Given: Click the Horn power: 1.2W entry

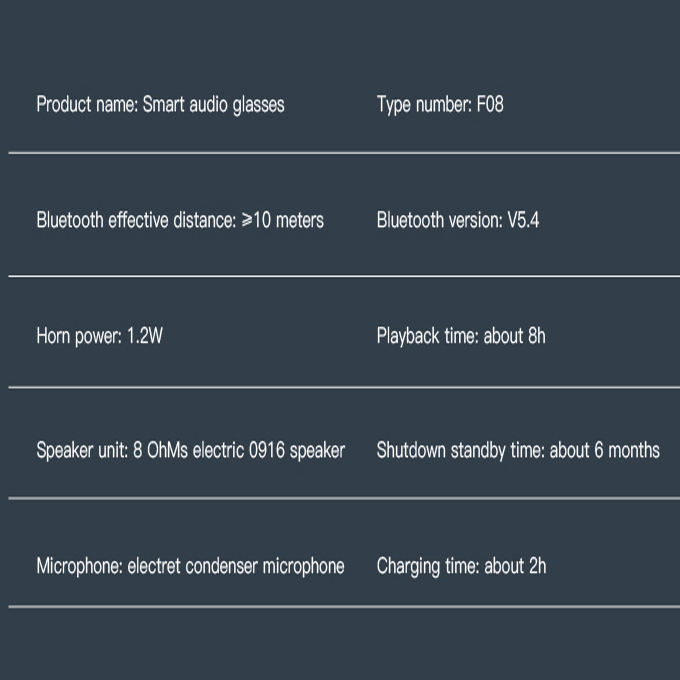Looking at the screenshot, I should click(x=100, y=336).
